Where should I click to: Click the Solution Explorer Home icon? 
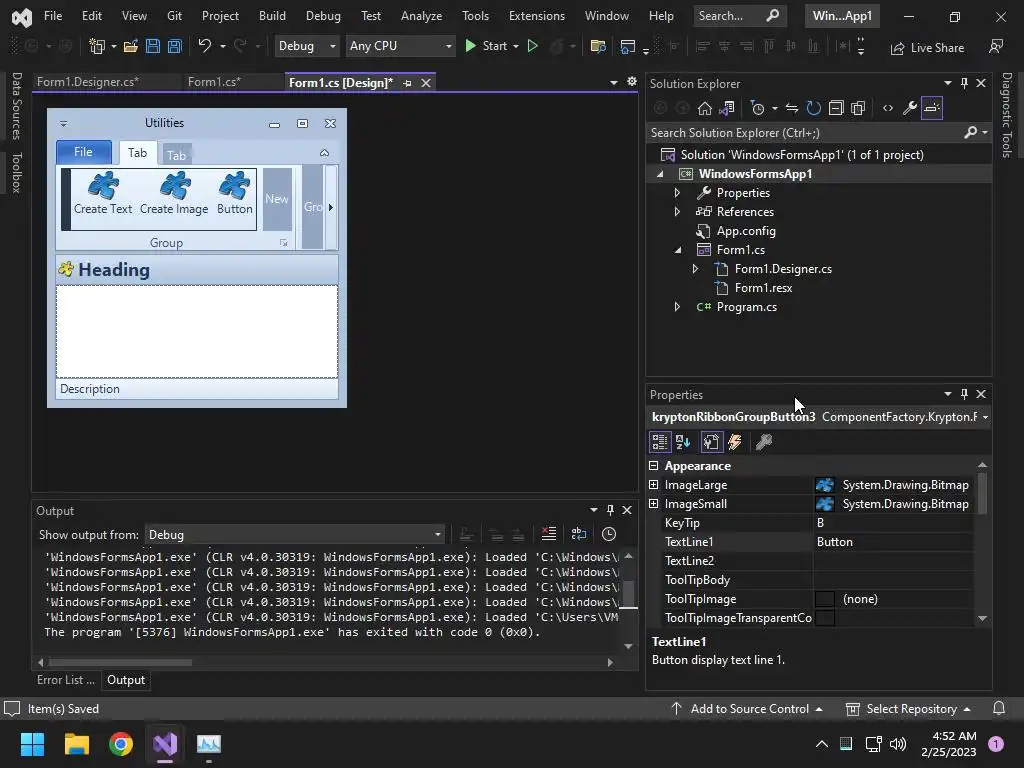(x=705, y=108)
